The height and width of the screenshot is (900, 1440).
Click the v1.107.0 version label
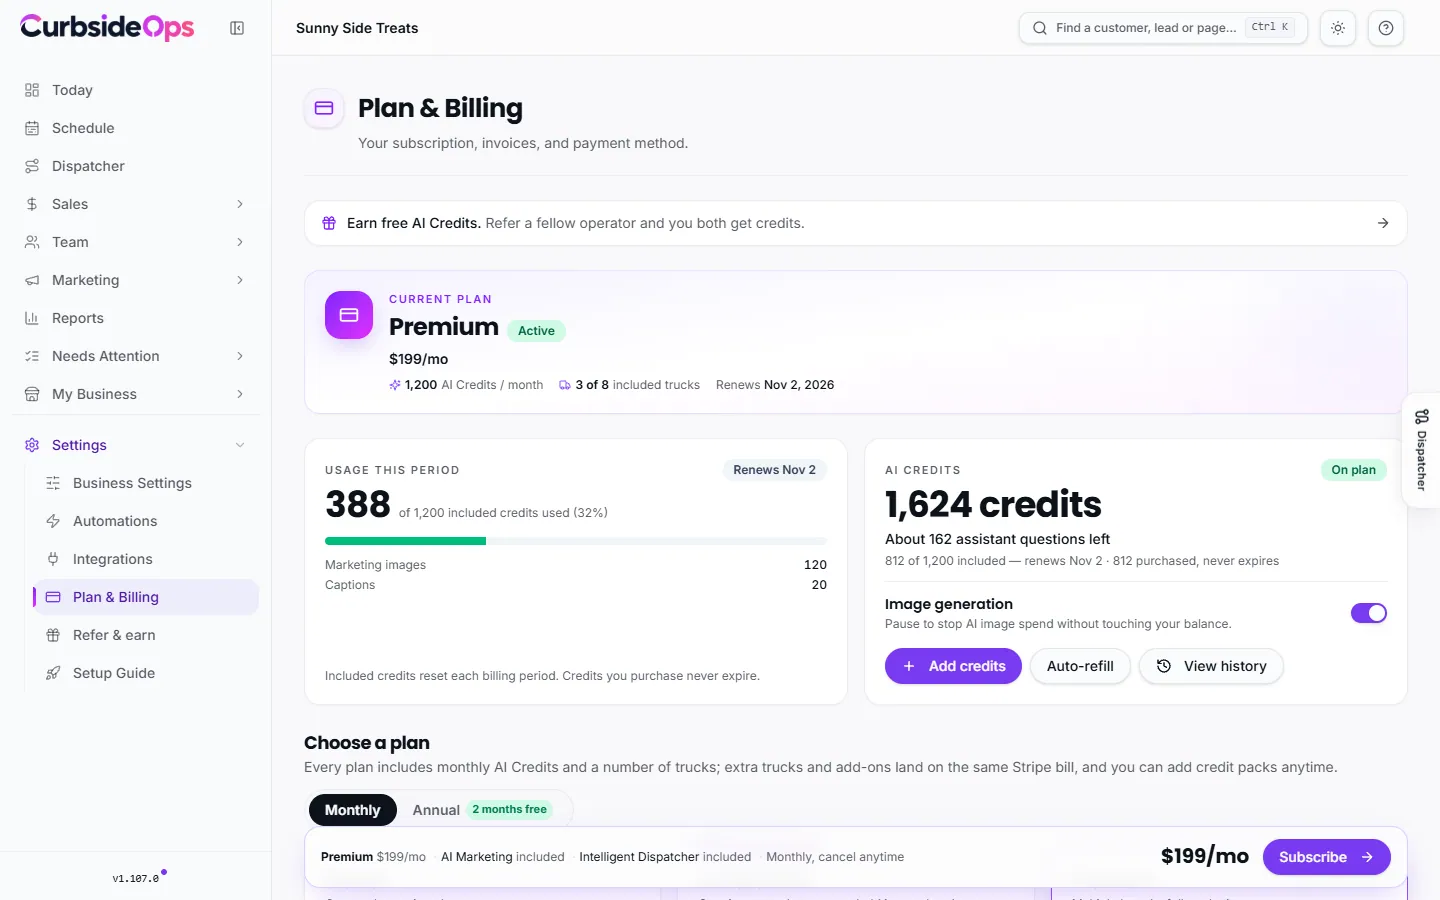[x=136, y=879]
